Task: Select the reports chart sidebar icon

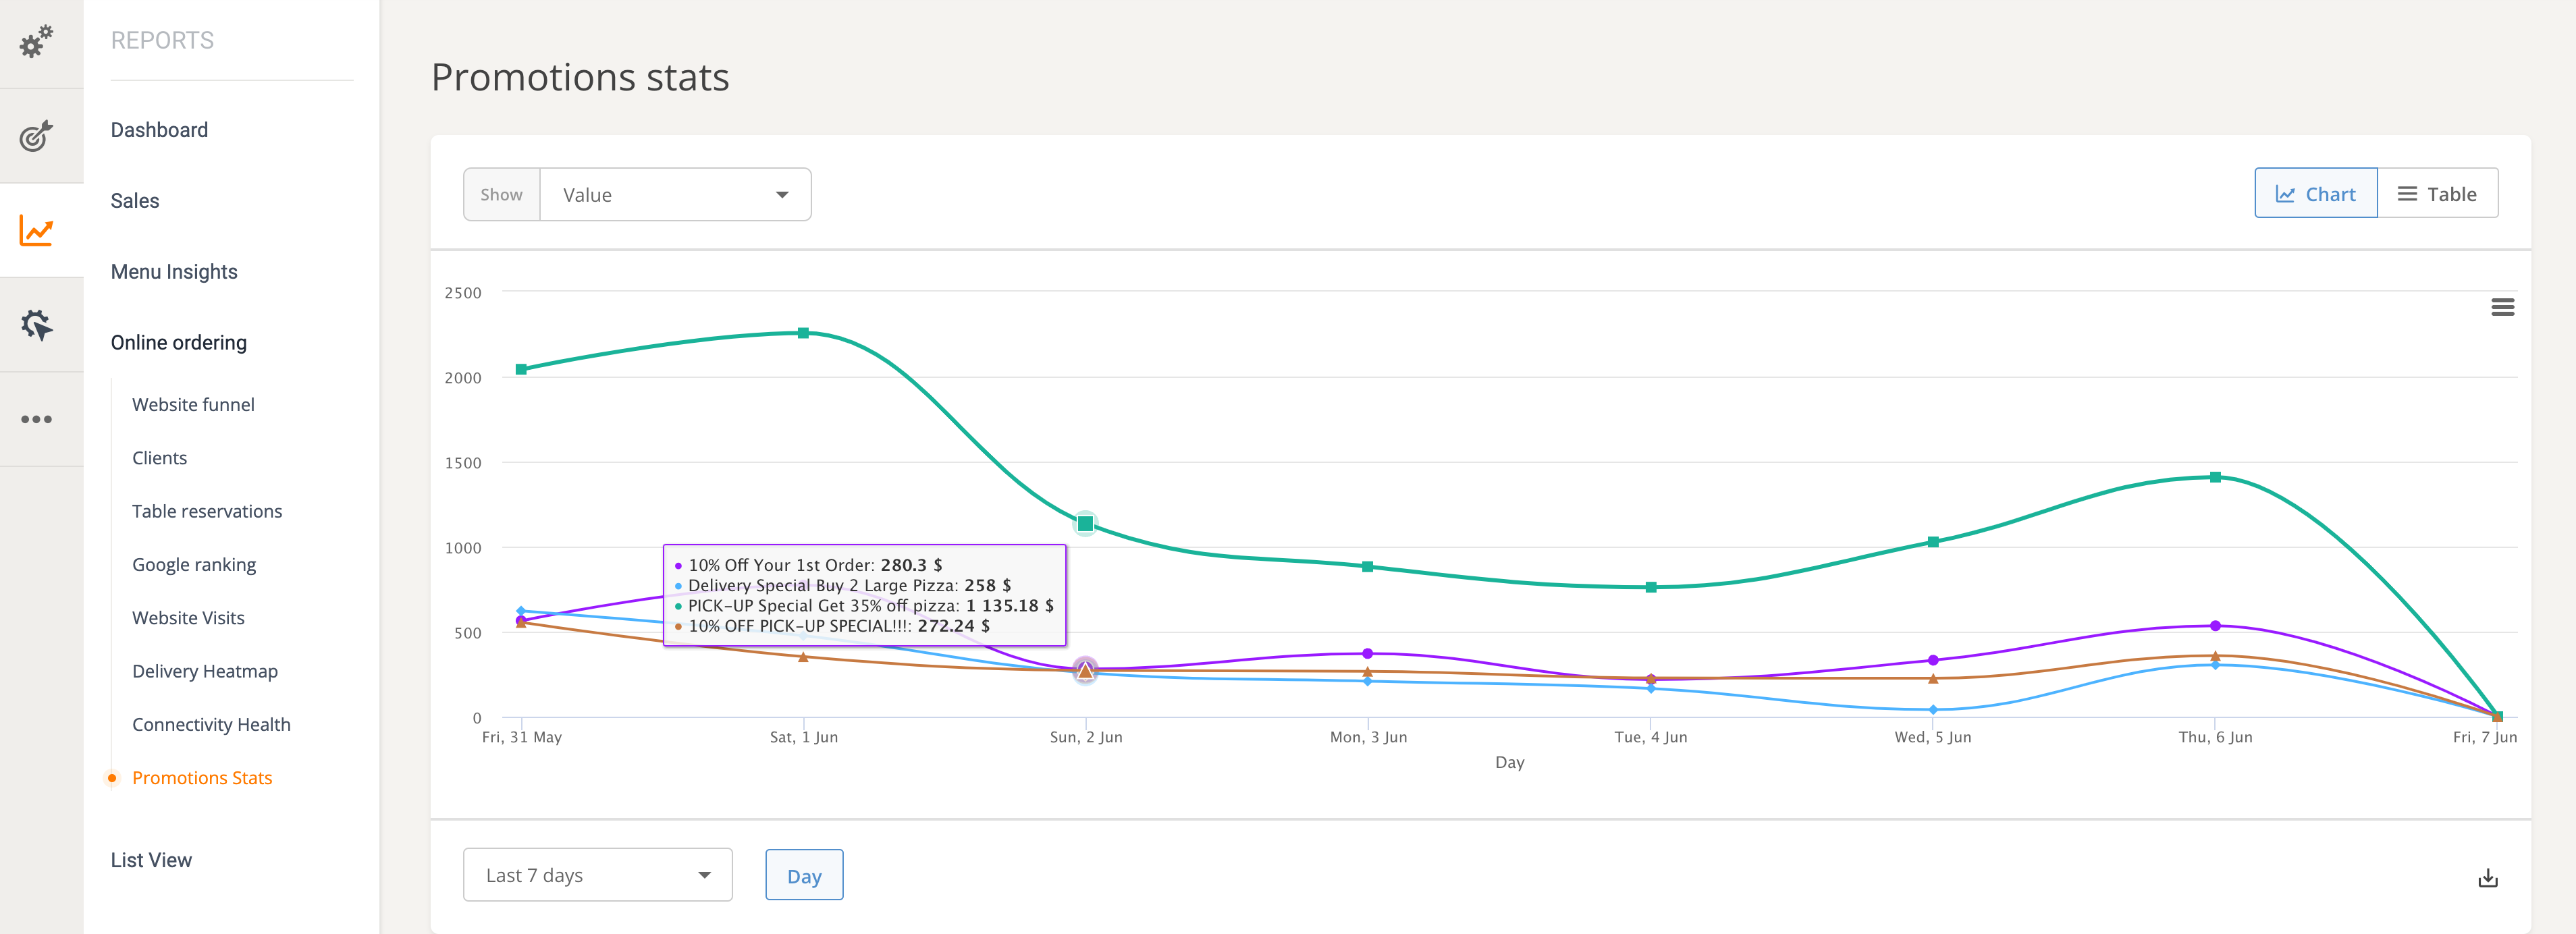Action: (x=37, y=231)
